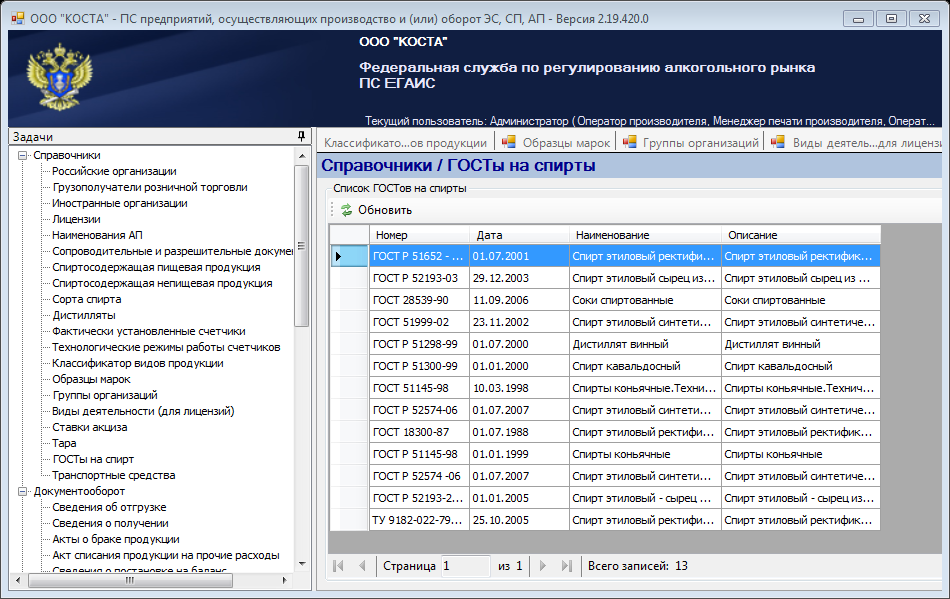Click the page number input field
Image resolution: width=950 pixels, height=599 pixels.
(465, 566)
